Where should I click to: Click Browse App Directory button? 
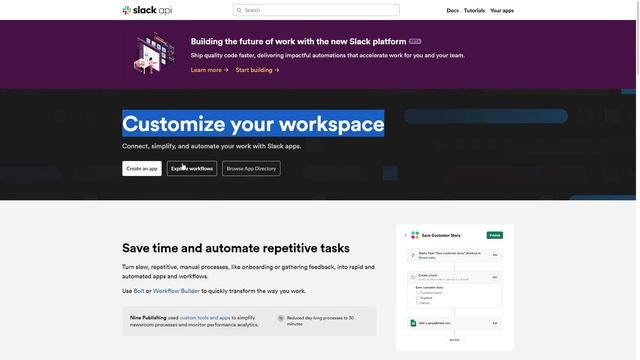(251, 169)
